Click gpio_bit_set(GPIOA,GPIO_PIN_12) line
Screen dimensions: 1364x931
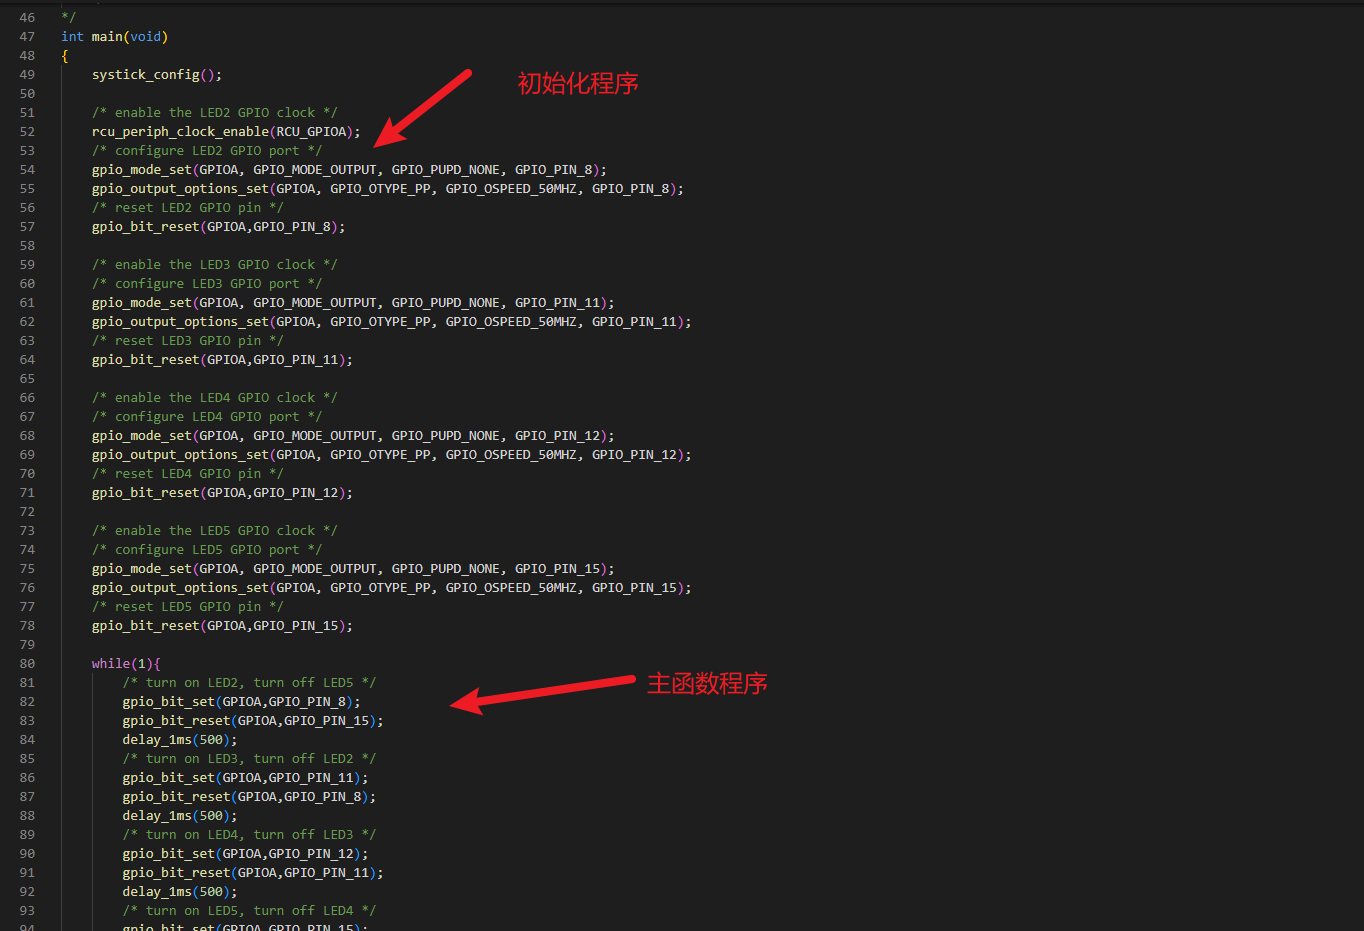pyautogui.click(x=246, y=854)
